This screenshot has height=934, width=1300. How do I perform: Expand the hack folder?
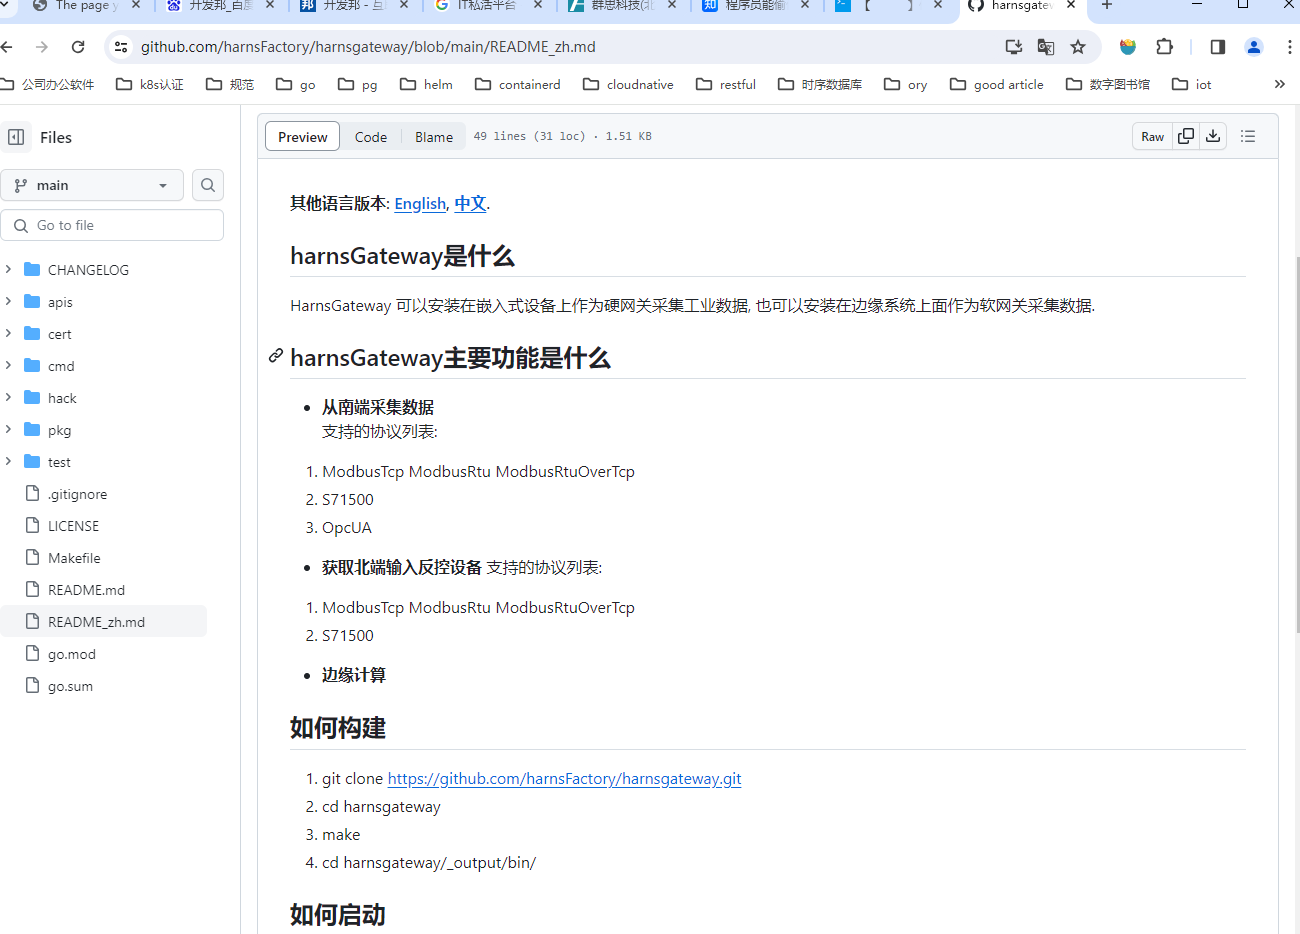(x=8, y=398)
